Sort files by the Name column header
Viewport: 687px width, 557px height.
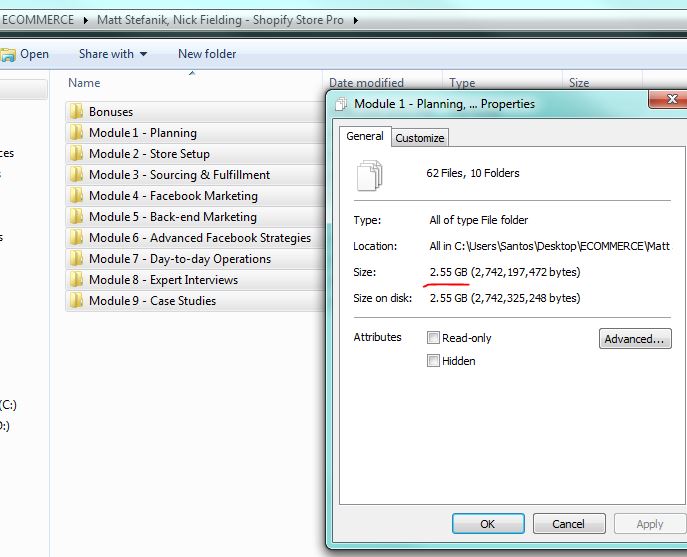(x=85, y=83)
